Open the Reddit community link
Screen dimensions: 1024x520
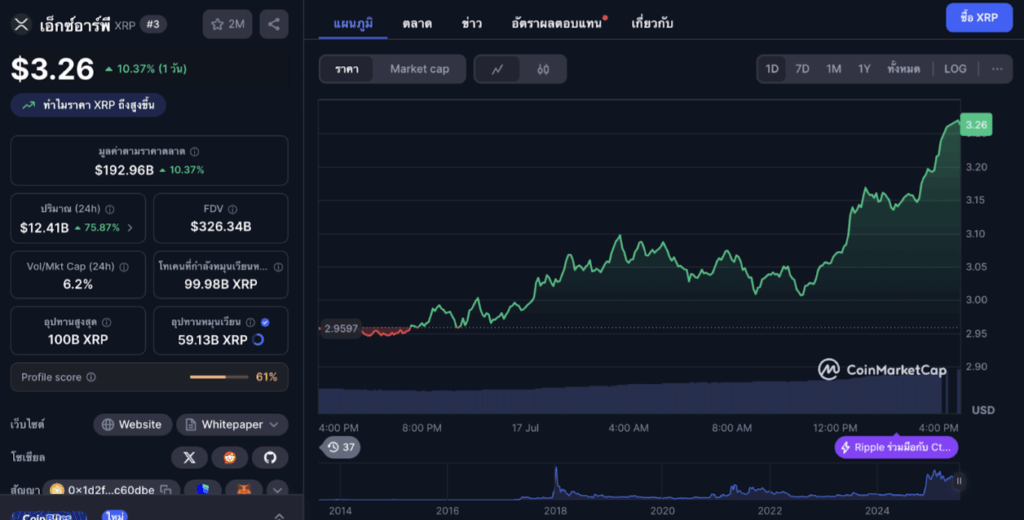click(x=229, y=457)
